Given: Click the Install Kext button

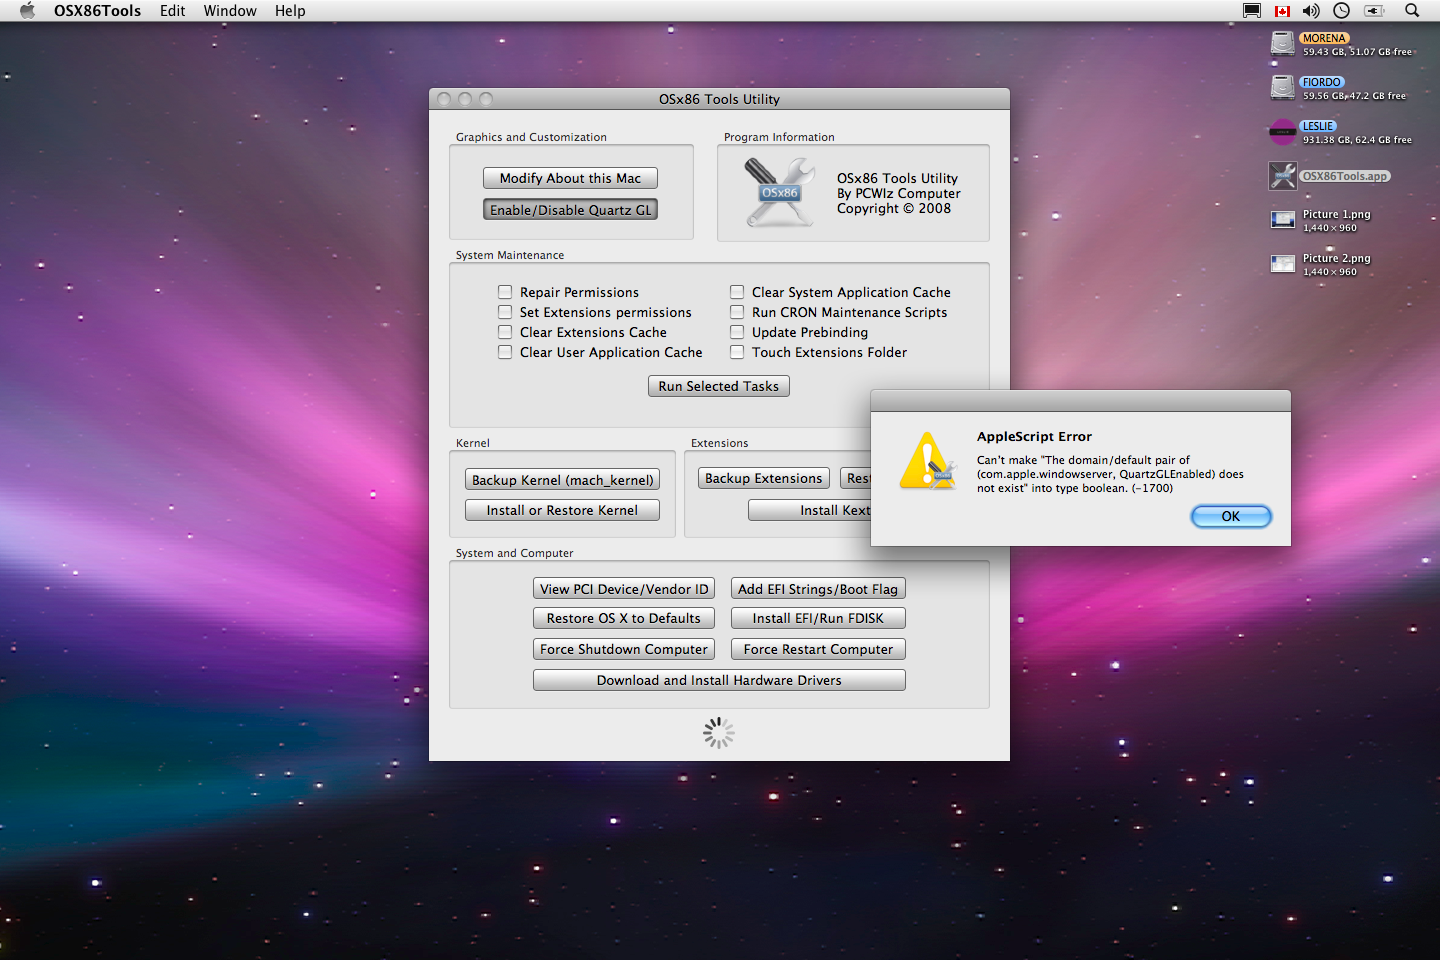Looking at the screenshot, I should pos(810,510).
